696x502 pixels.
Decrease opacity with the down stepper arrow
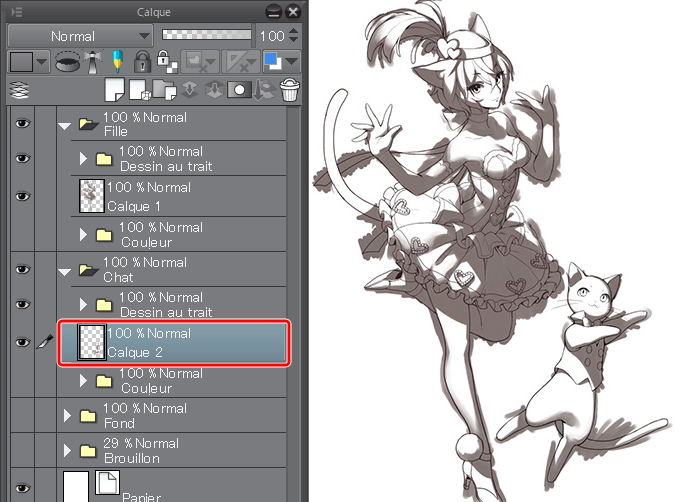(x=293, y=40)
